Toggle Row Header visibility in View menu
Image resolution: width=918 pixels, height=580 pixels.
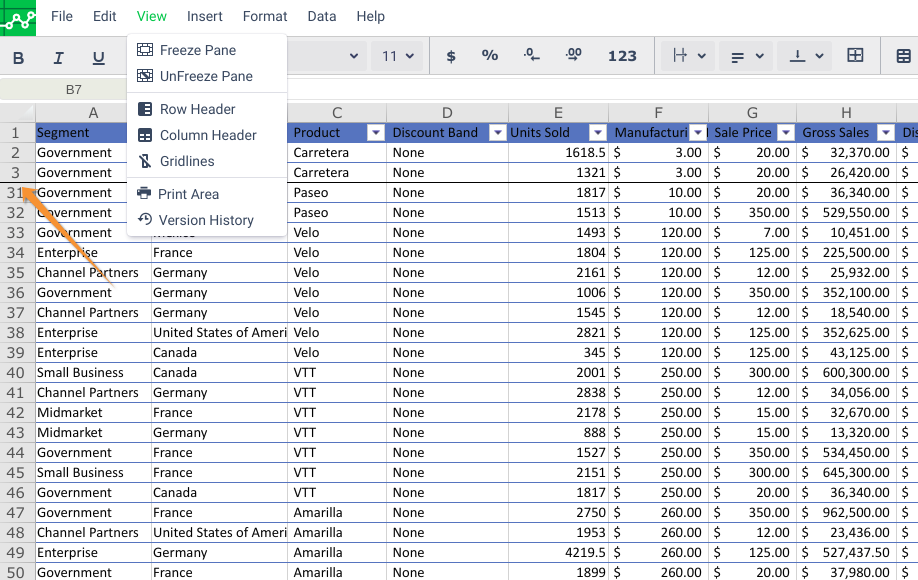(197, 109)
